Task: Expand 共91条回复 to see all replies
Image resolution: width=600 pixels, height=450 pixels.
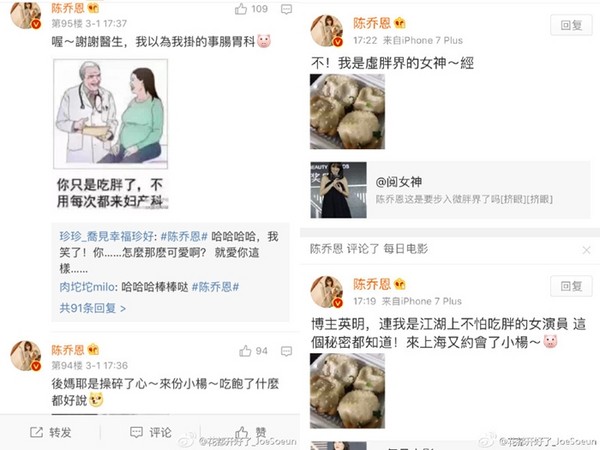Action: [93, 308]
